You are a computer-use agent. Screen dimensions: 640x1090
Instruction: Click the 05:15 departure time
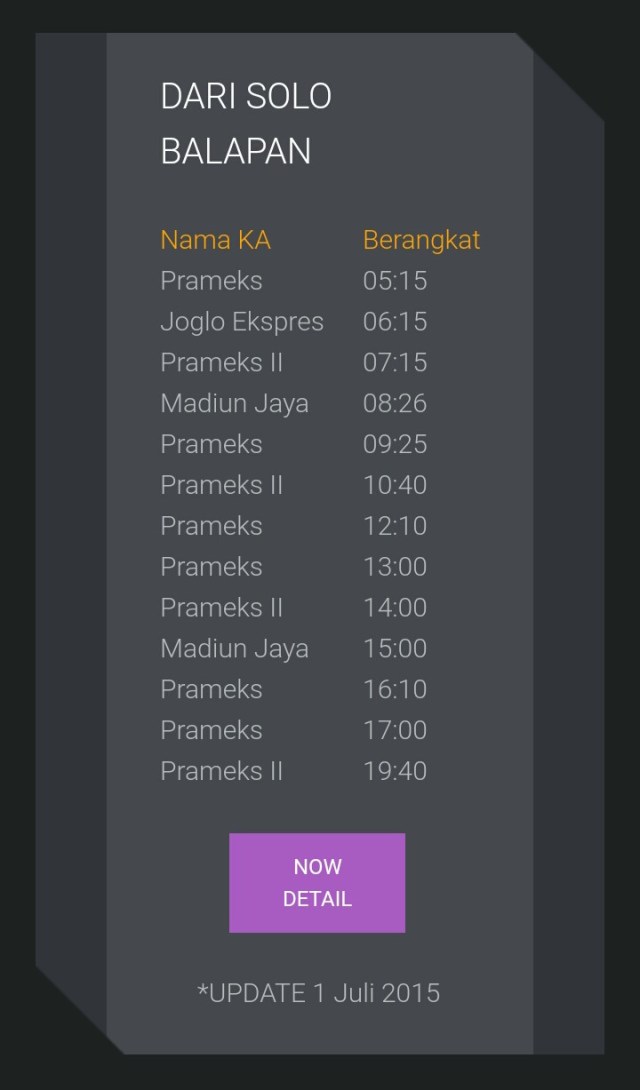(395, 281)
